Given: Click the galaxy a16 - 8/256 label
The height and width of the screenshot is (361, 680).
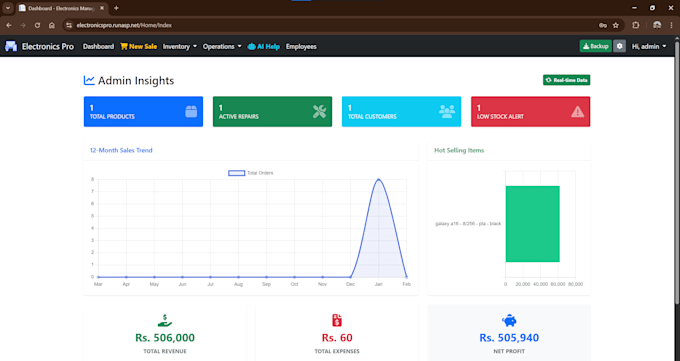Looking at the screenshot, I should pos(468,224).
